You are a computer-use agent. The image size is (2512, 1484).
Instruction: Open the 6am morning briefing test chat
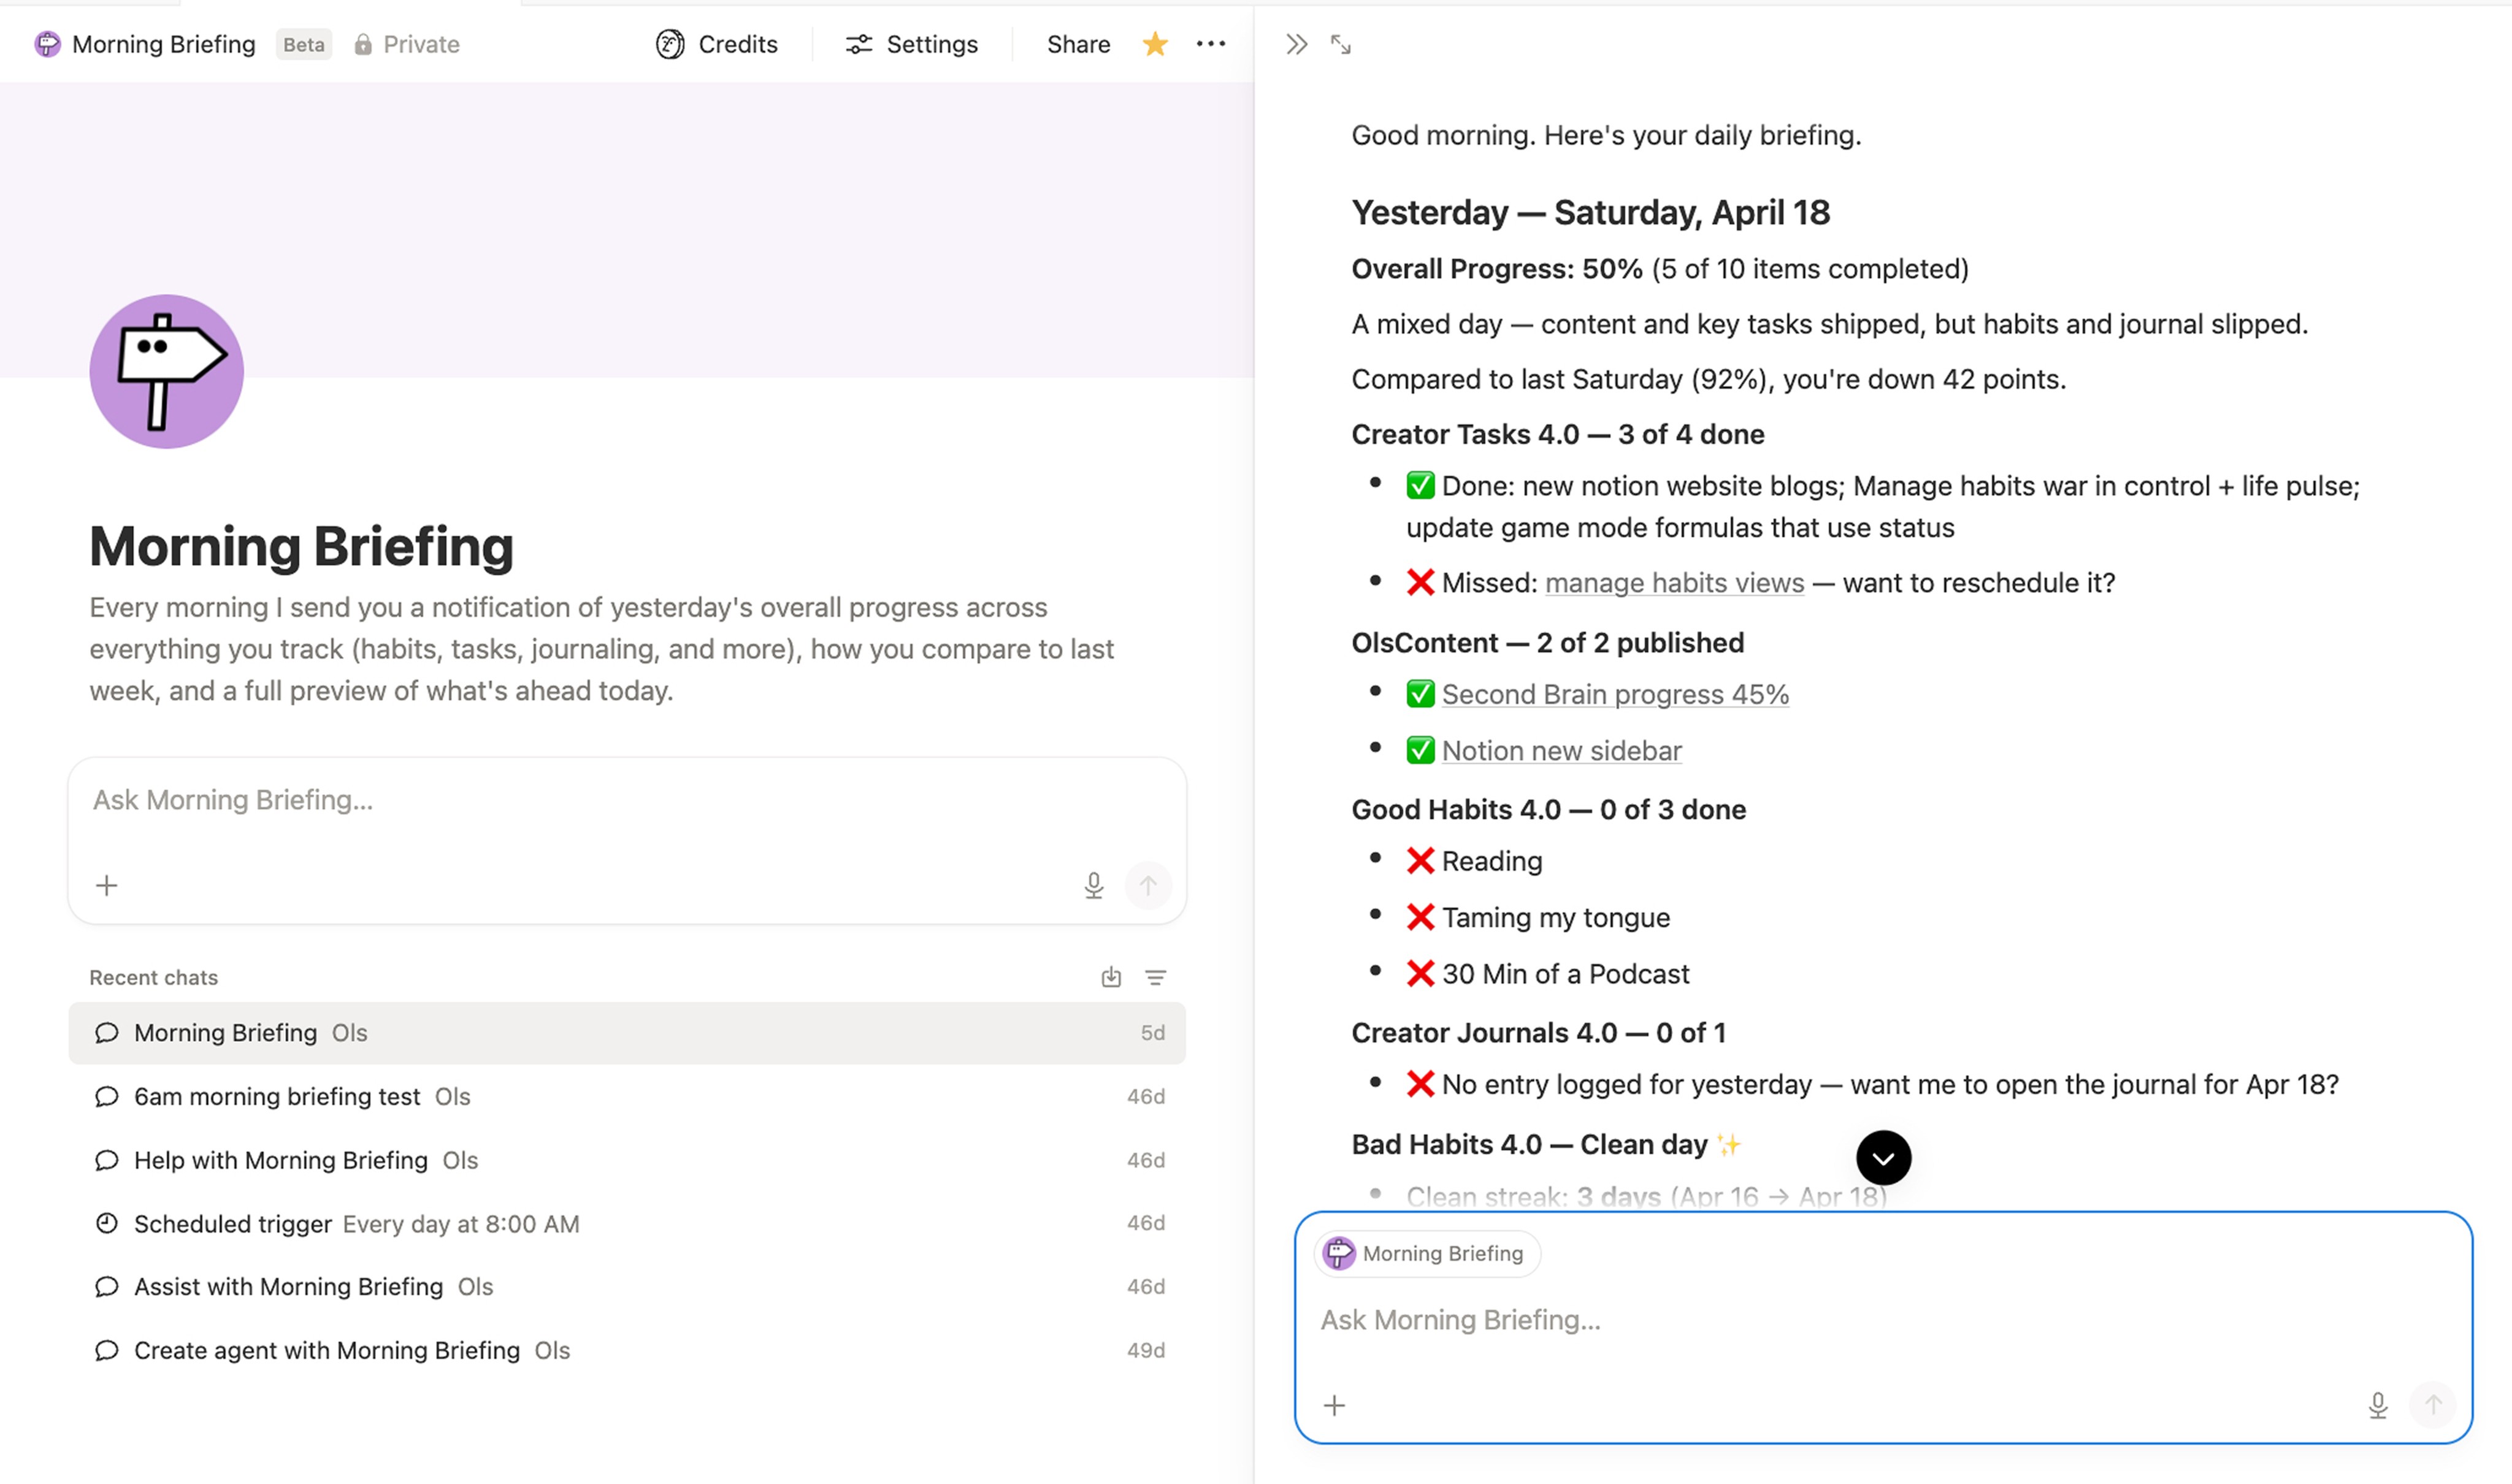276,1096
